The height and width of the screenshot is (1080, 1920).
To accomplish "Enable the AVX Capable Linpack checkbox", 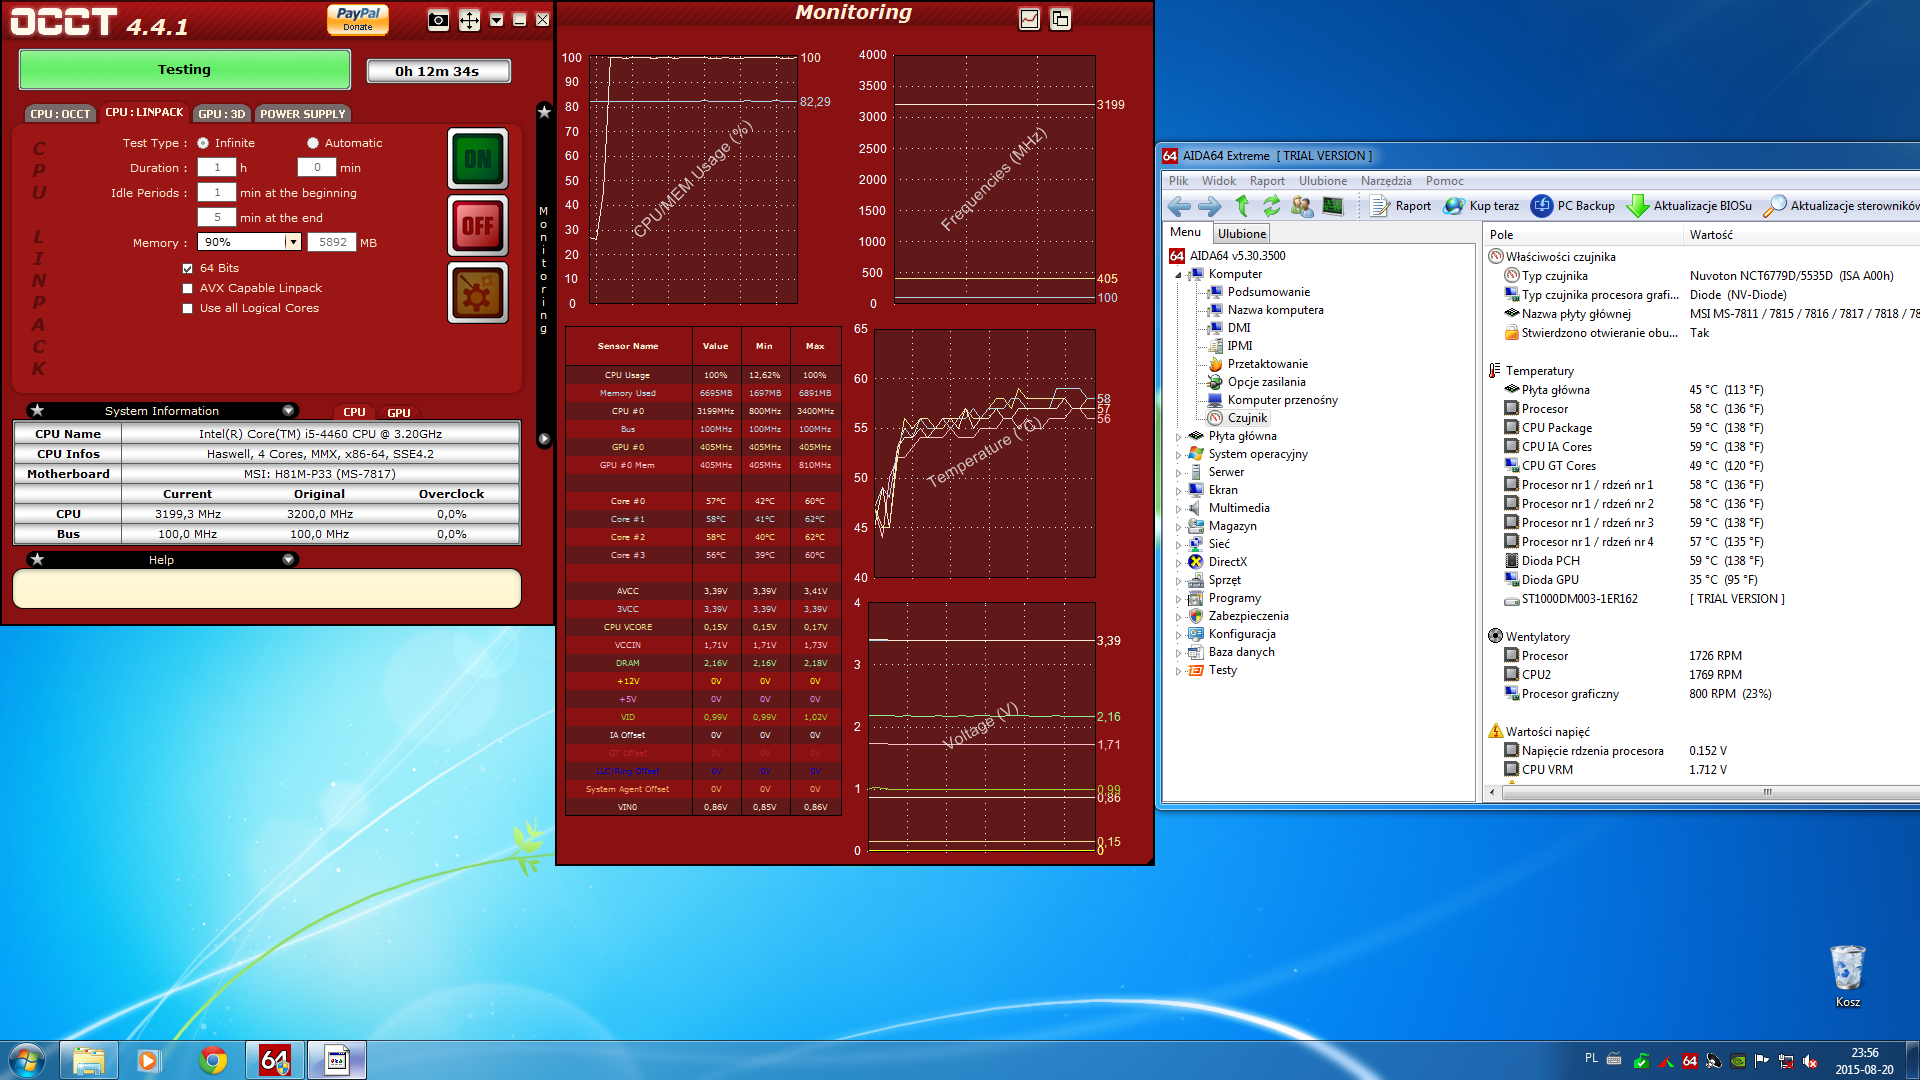I will 187,288.
